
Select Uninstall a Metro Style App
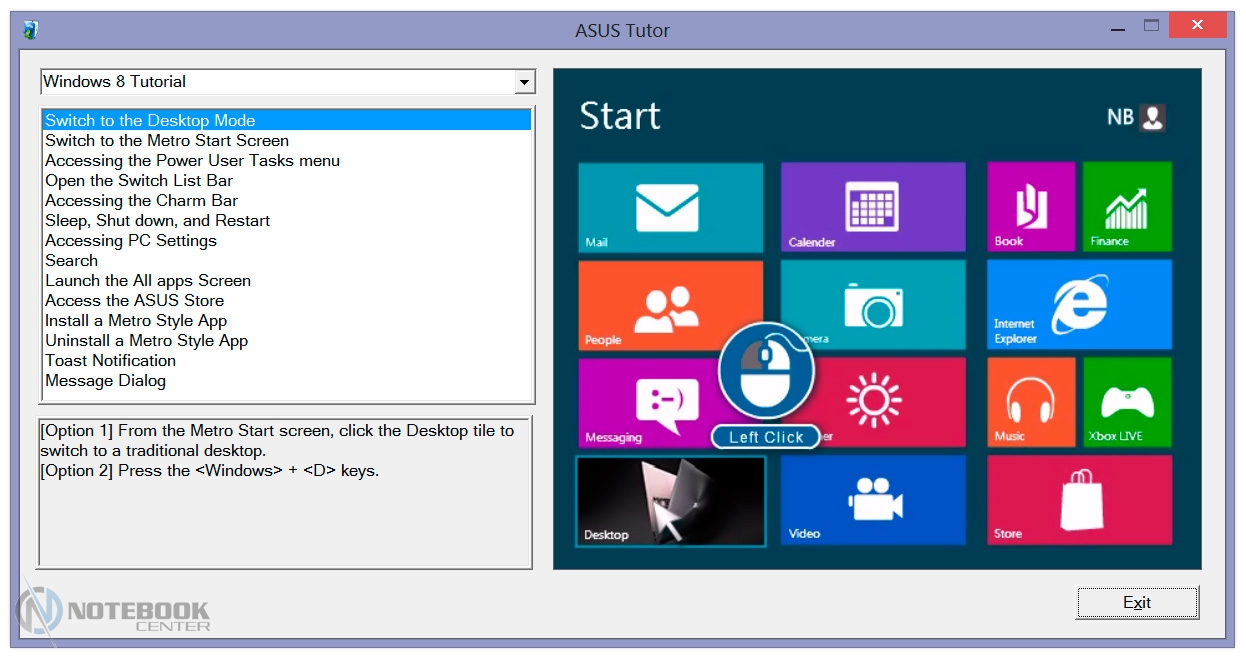point(146,340)
